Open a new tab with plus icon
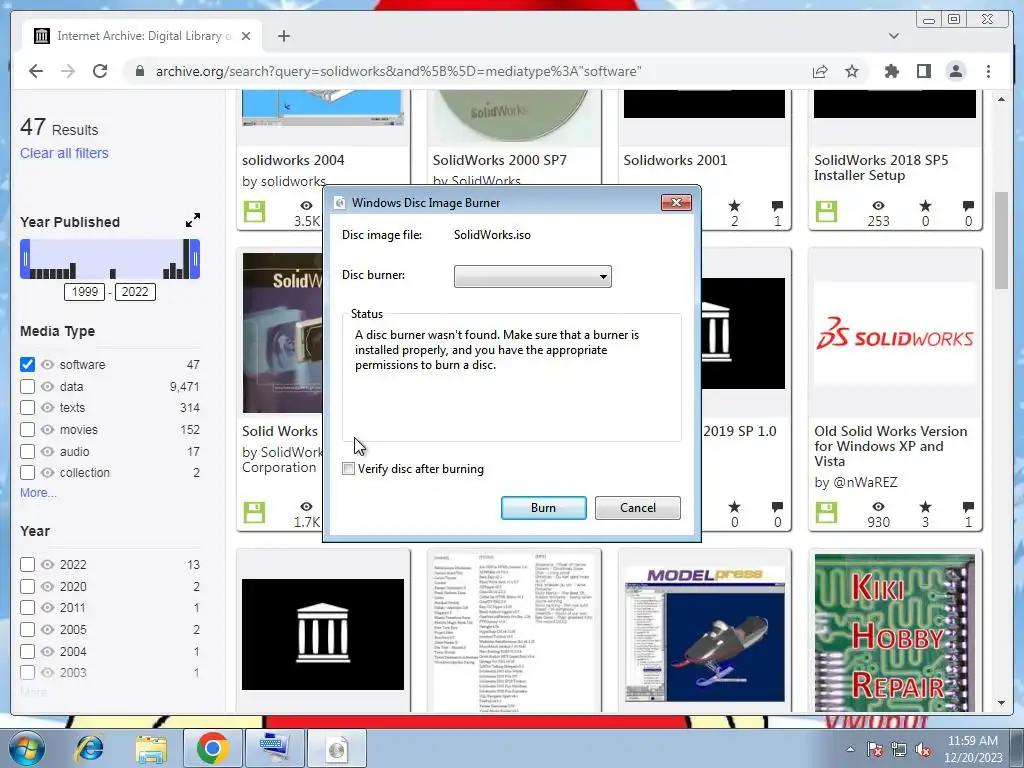1024x768 pixels. click(x=283, y=36)
